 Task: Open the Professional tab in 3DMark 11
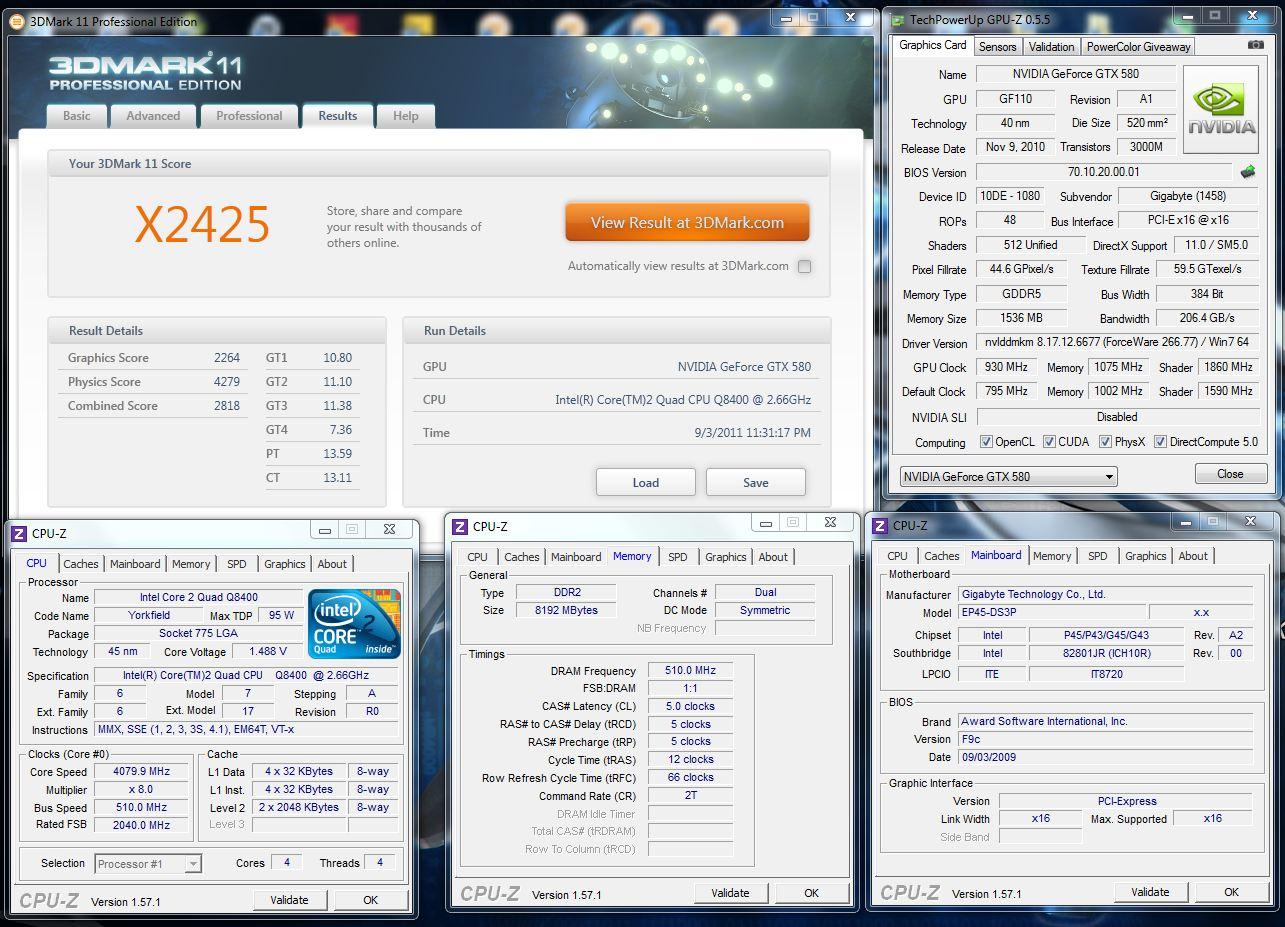click(249, 116)
